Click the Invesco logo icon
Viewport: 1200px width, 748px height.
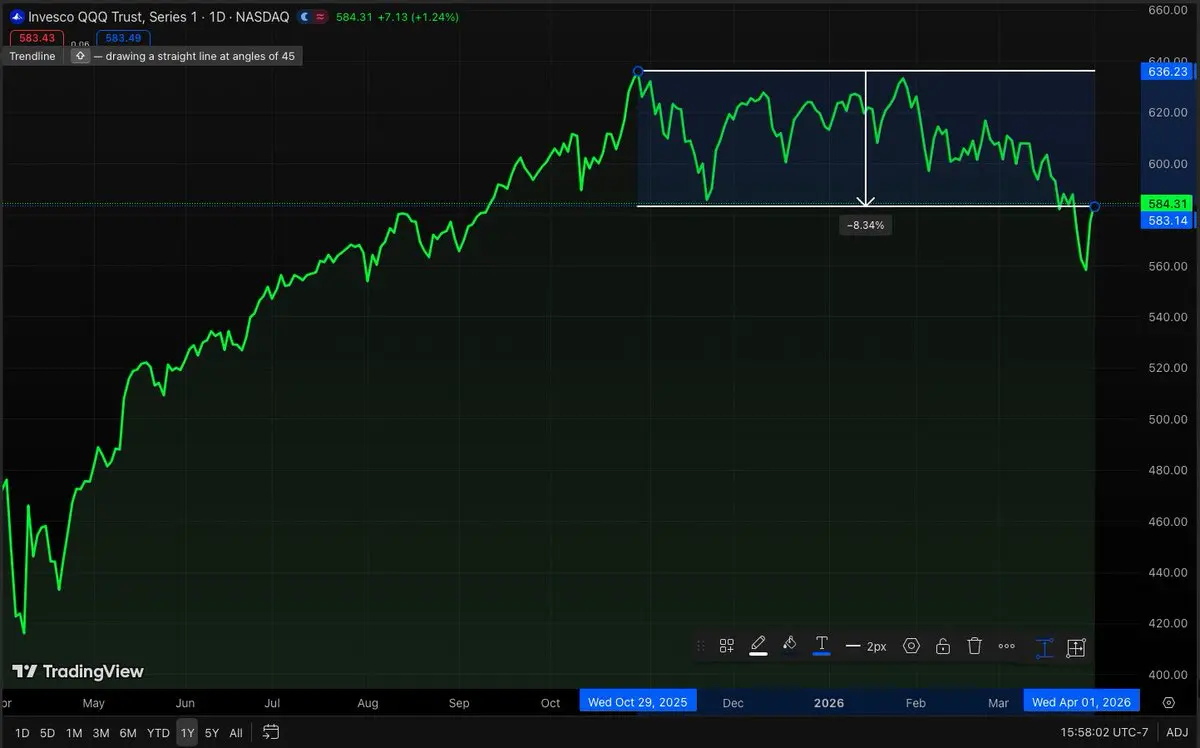tap(15, 17)
